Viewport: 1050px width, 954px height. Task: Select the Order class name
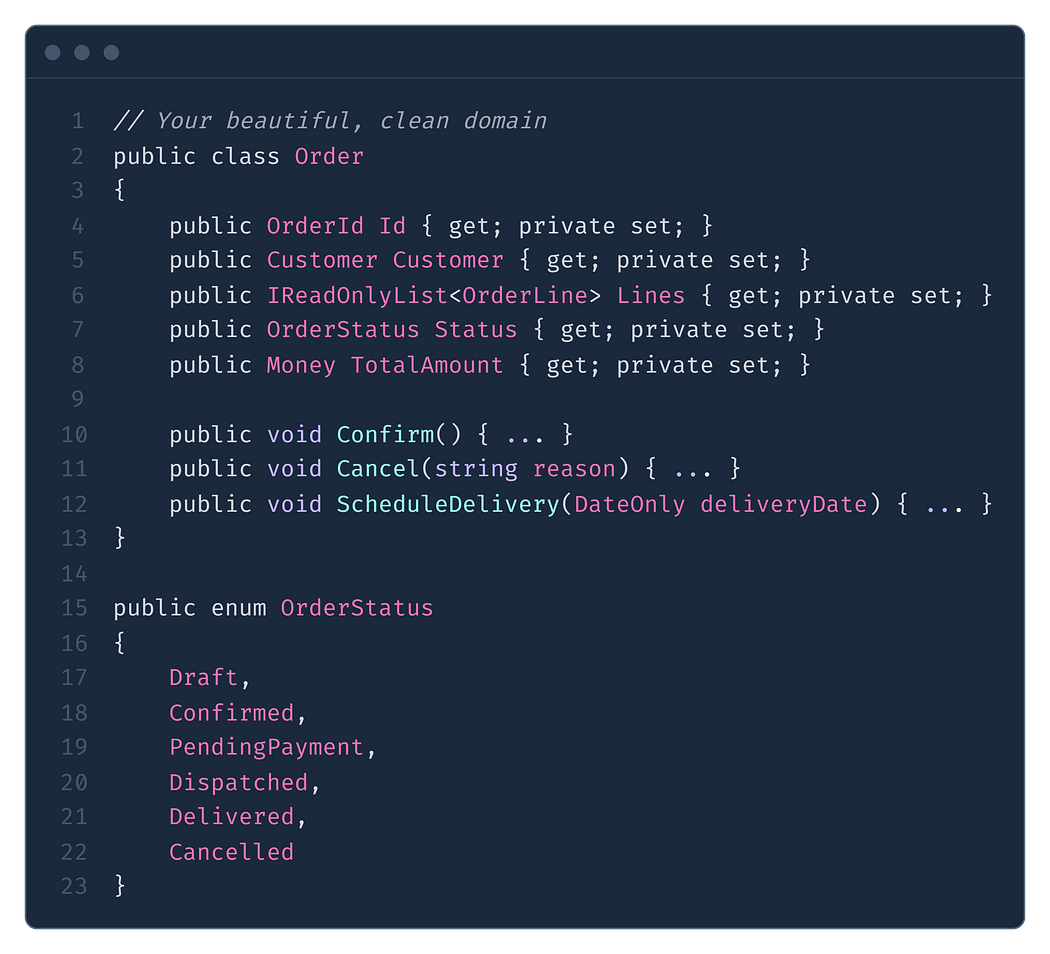coord(329,156)
